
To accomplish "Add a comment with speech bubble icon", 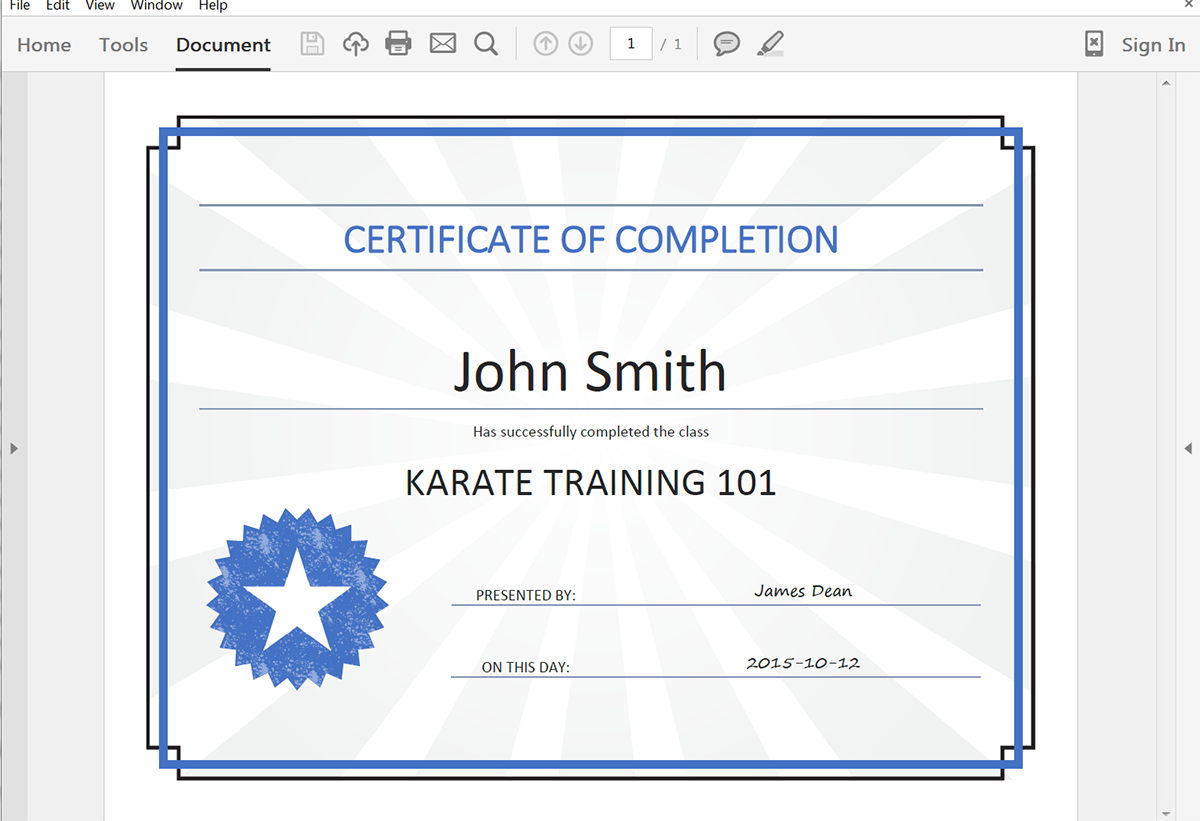I will (x=727, y=44).
